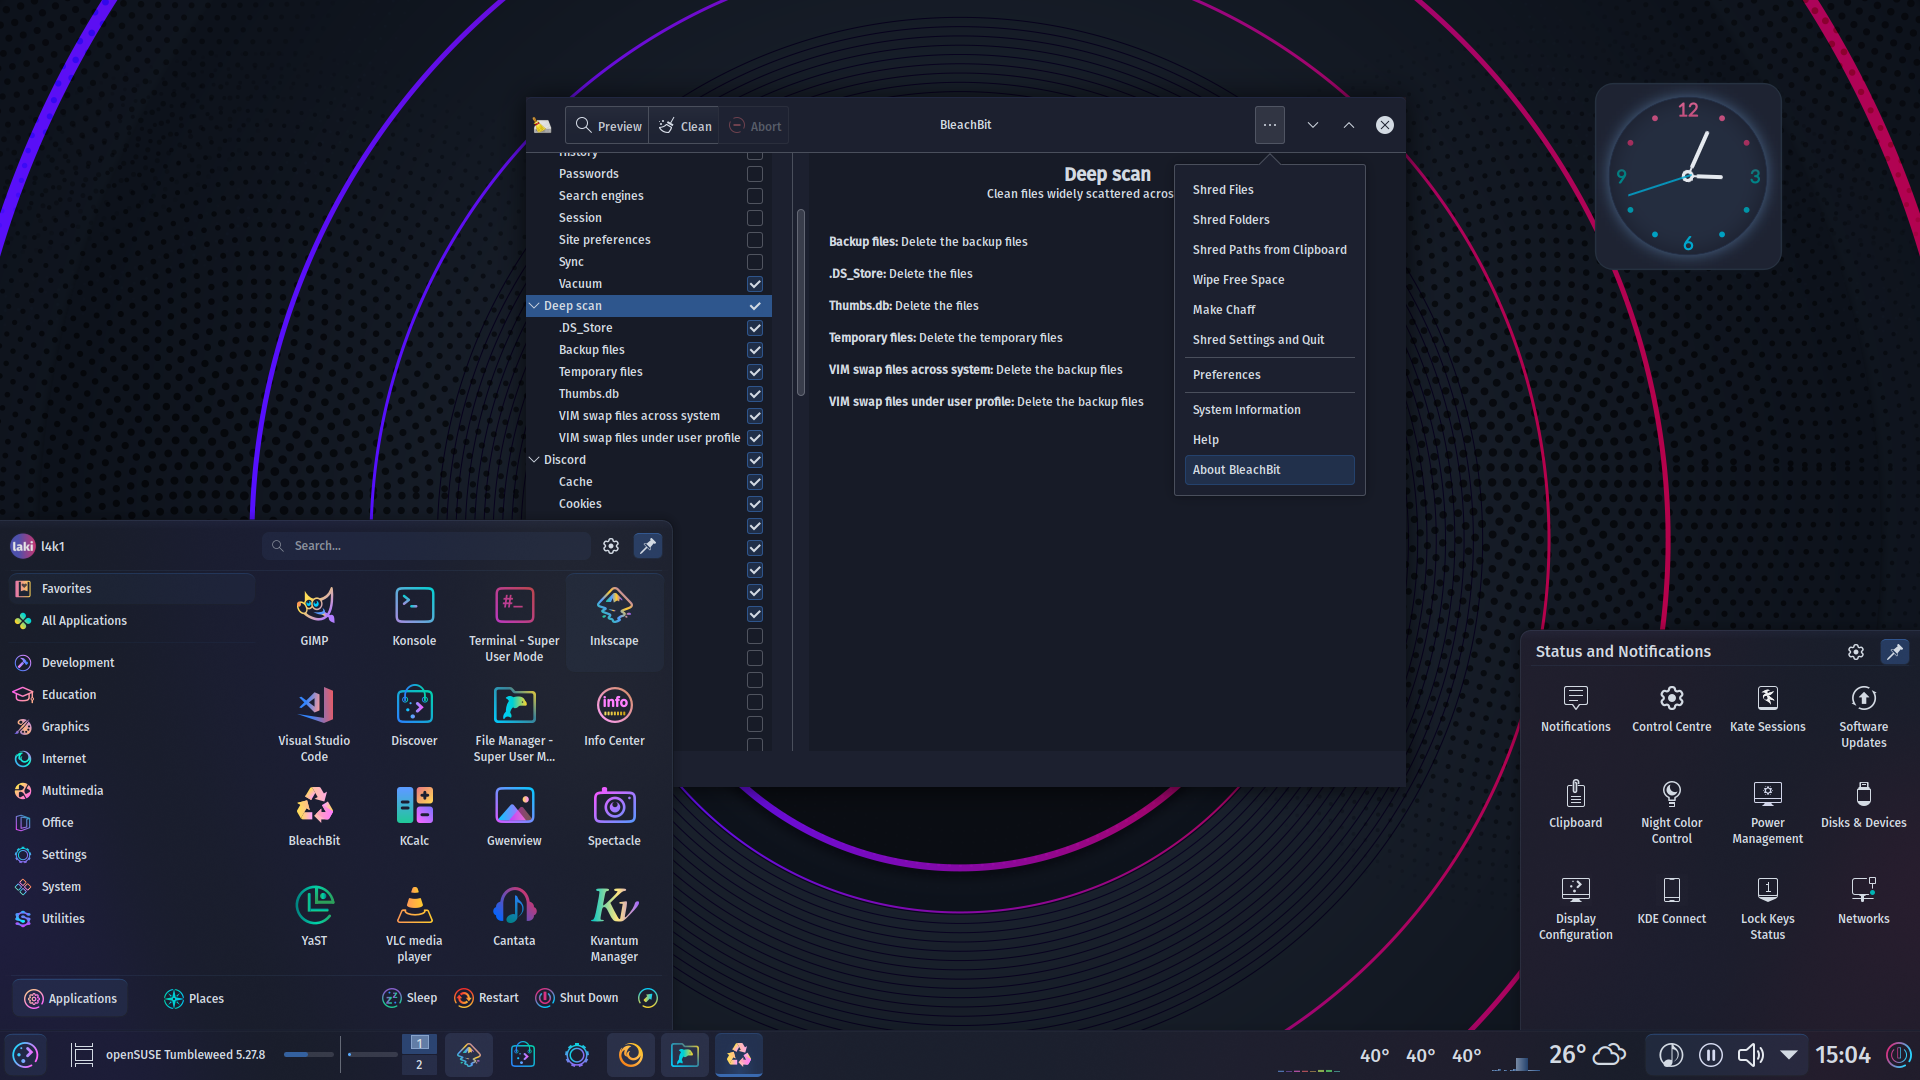The image size is (1920, 1080).
Task: Open the Multimedia category
Action: [132, 791]
